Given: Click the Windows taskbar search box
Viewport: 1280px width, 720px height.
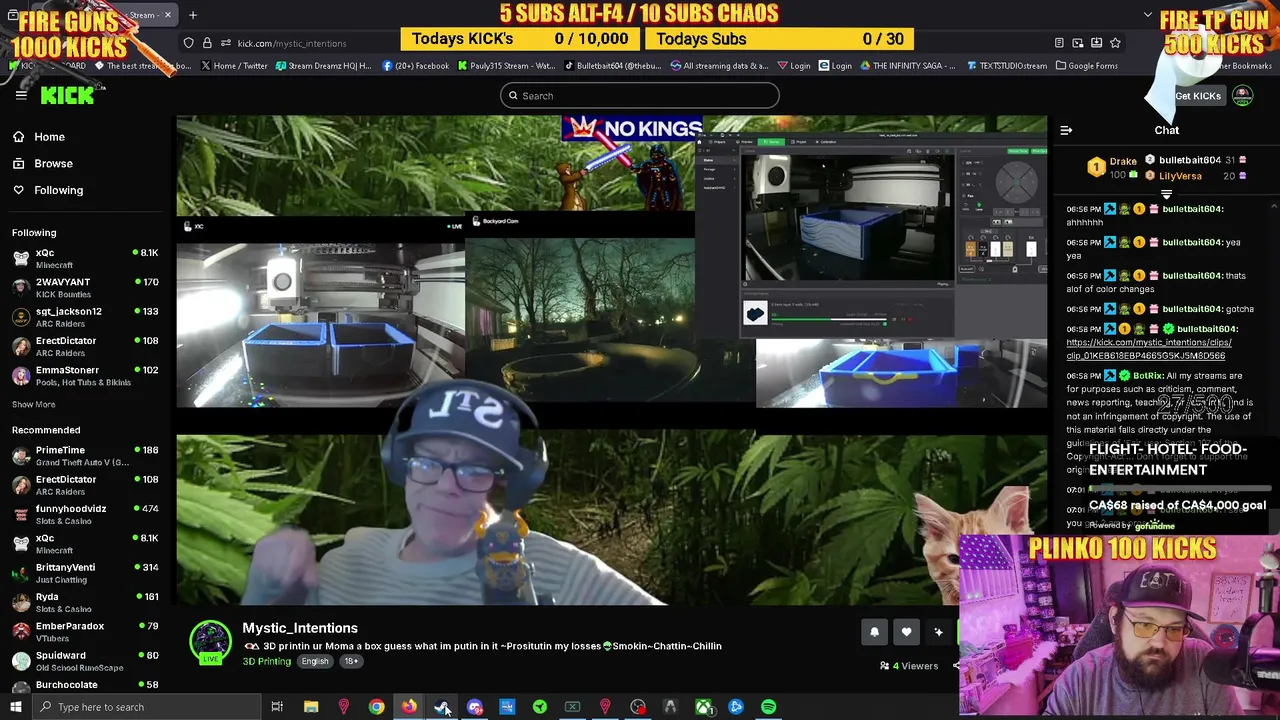Looking at the screenshot, I should point(146,707).
